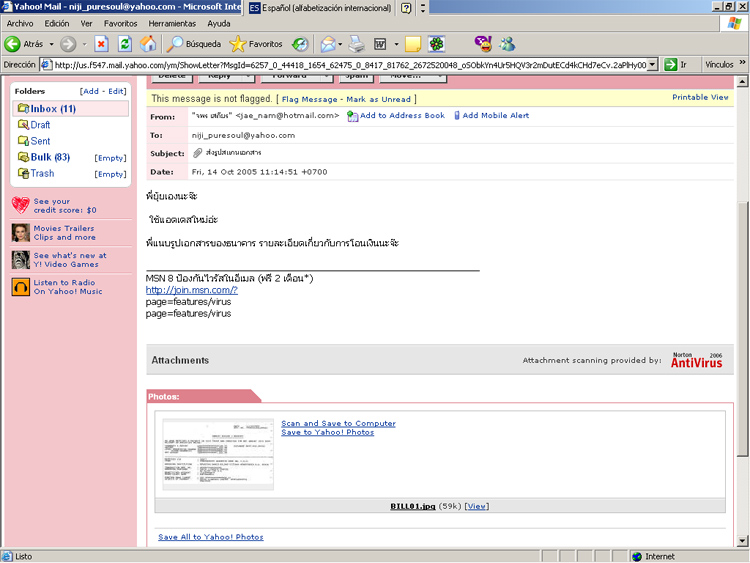This screenshot has width=750, height=563.
Task: Print the page with the printer icon
Action: pyautogui.click(x=356, y=44)
